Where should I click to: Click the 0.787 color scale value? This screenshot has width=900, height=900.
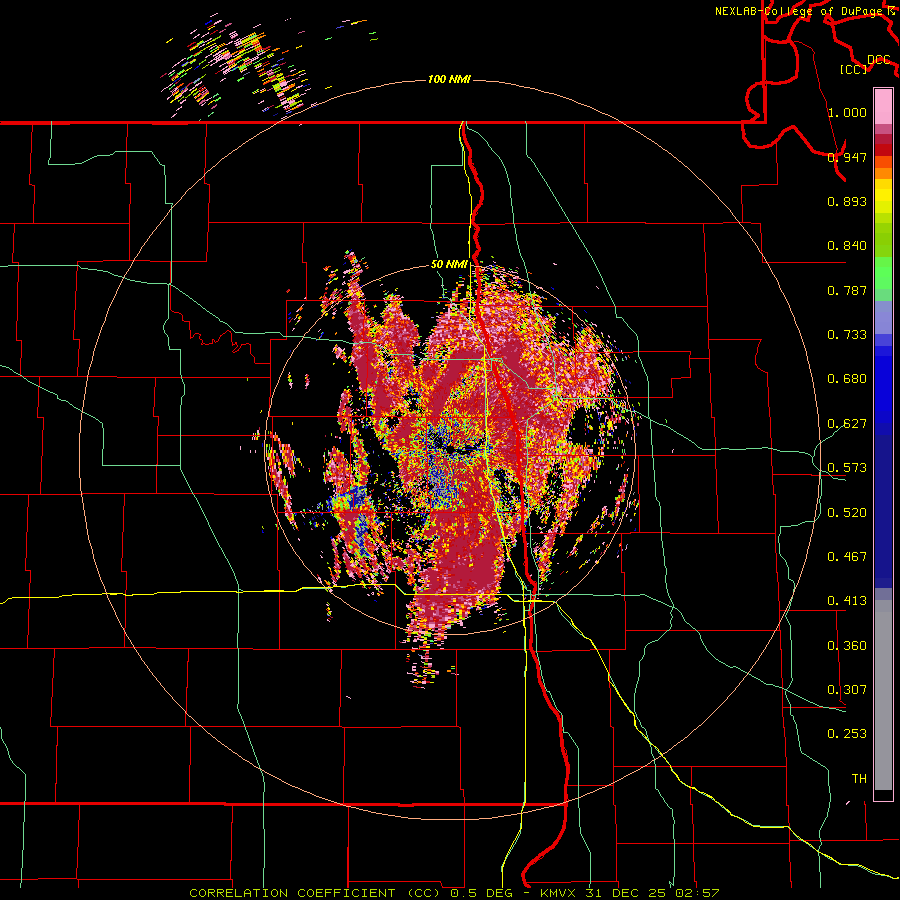[x=847, y=290]
